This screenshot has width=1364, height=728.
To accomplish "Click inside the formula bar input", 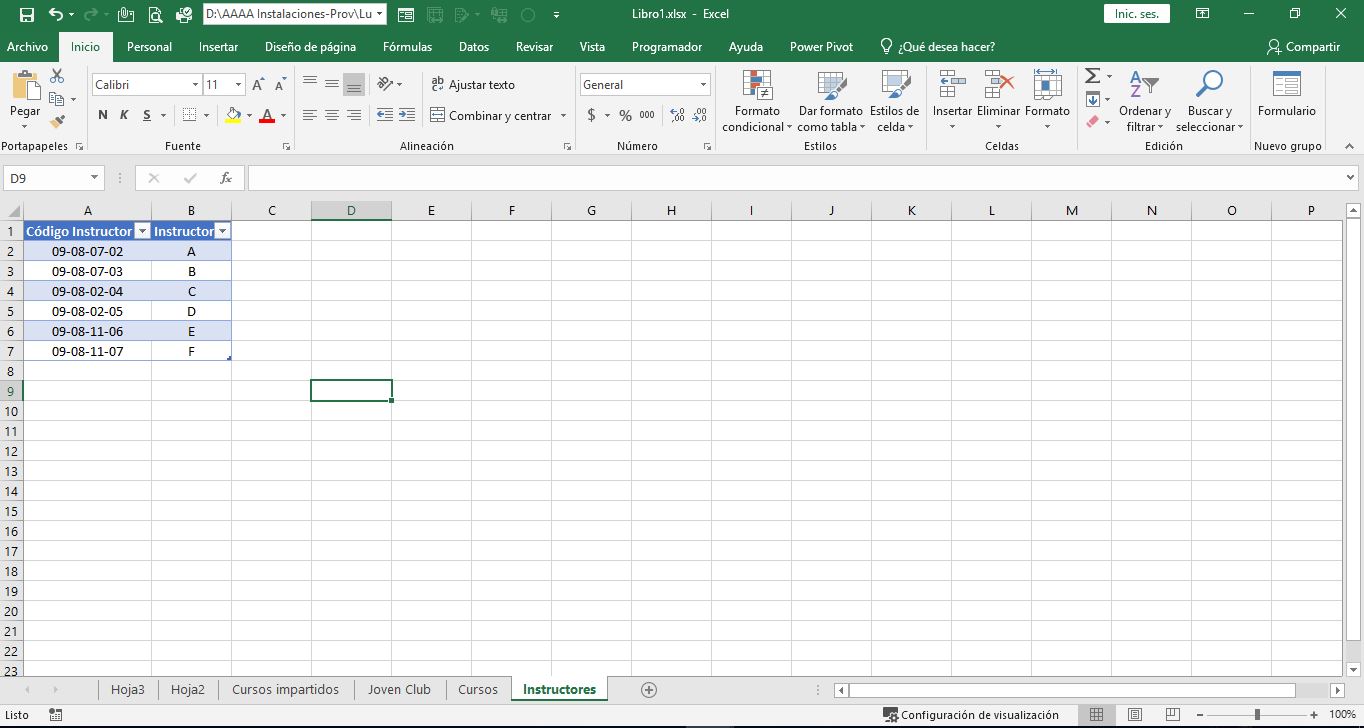I will click(x=790, y=178).
